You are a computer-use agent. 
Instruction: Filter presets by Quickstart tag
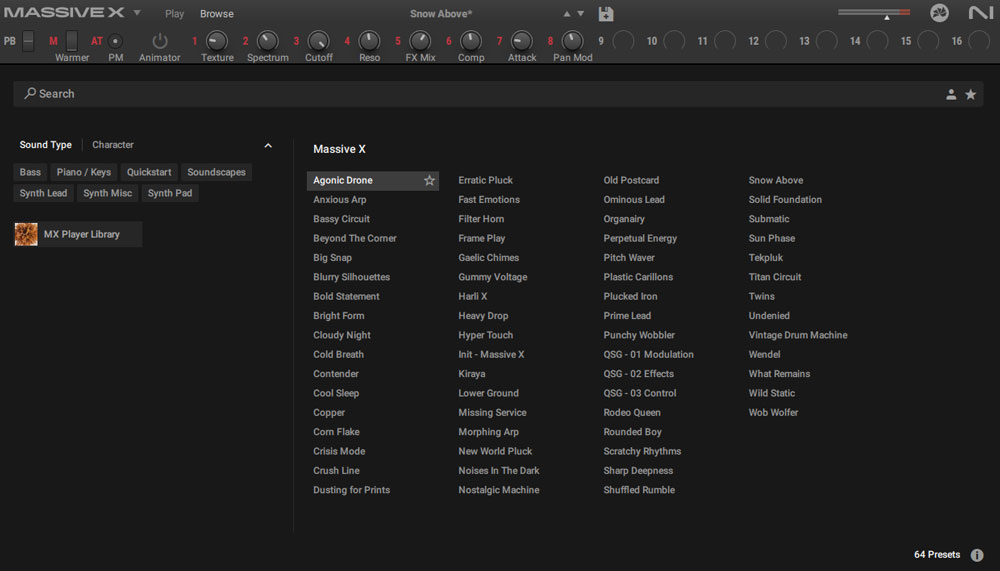pyautogui.click(x=149, y=172)
